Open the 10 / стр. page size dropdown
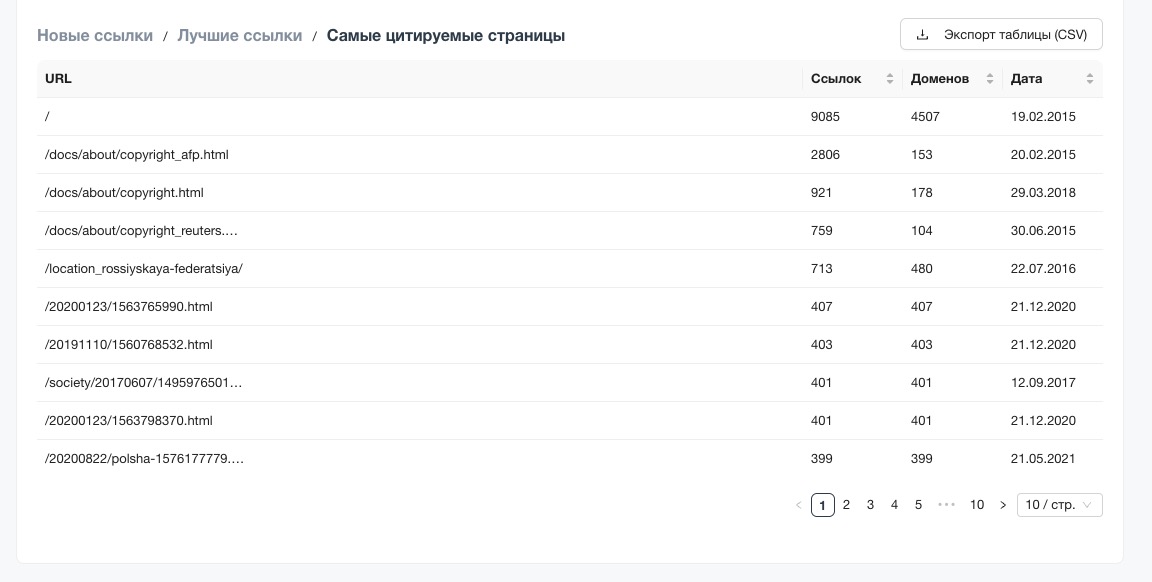 (1059, 505)
